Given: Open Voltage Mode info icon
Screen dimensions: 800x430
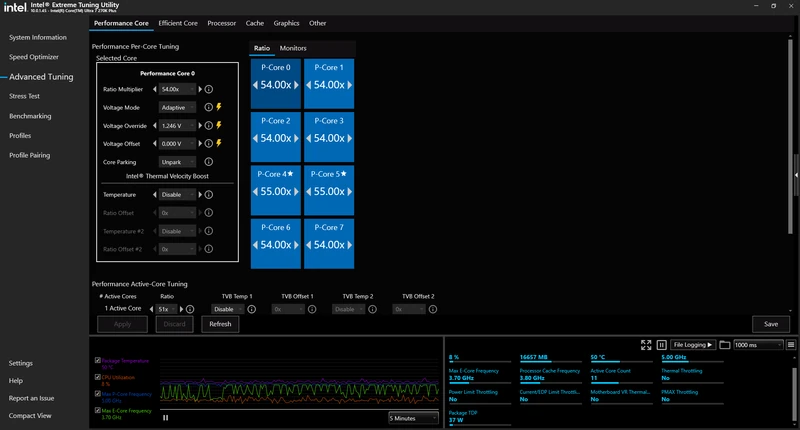Looking at the screenshot, I should (209, 107).
